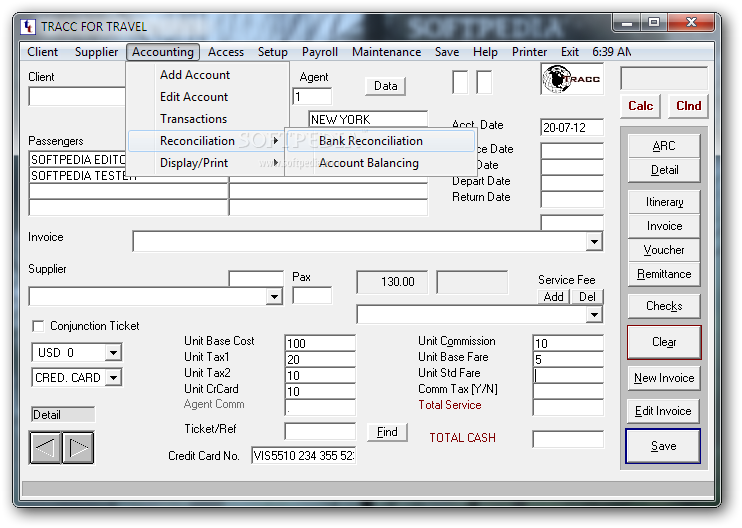
Task: Click the TRACC globe logo
Action: [x=572, y=79]
